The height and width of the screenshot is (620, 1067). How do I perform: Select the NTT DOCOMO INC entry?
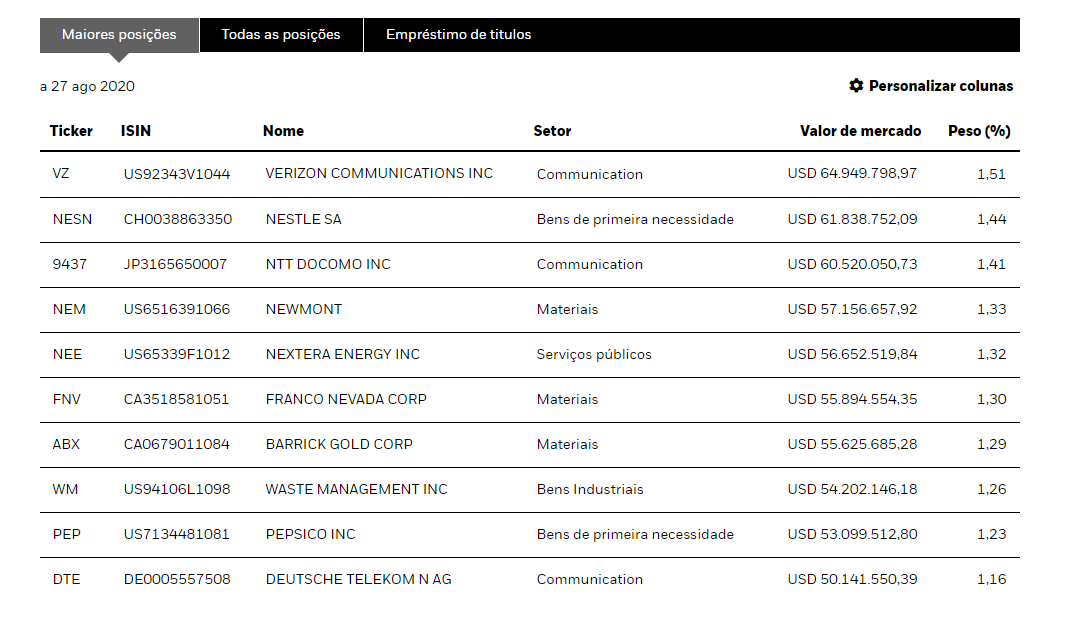click(328, 264)
